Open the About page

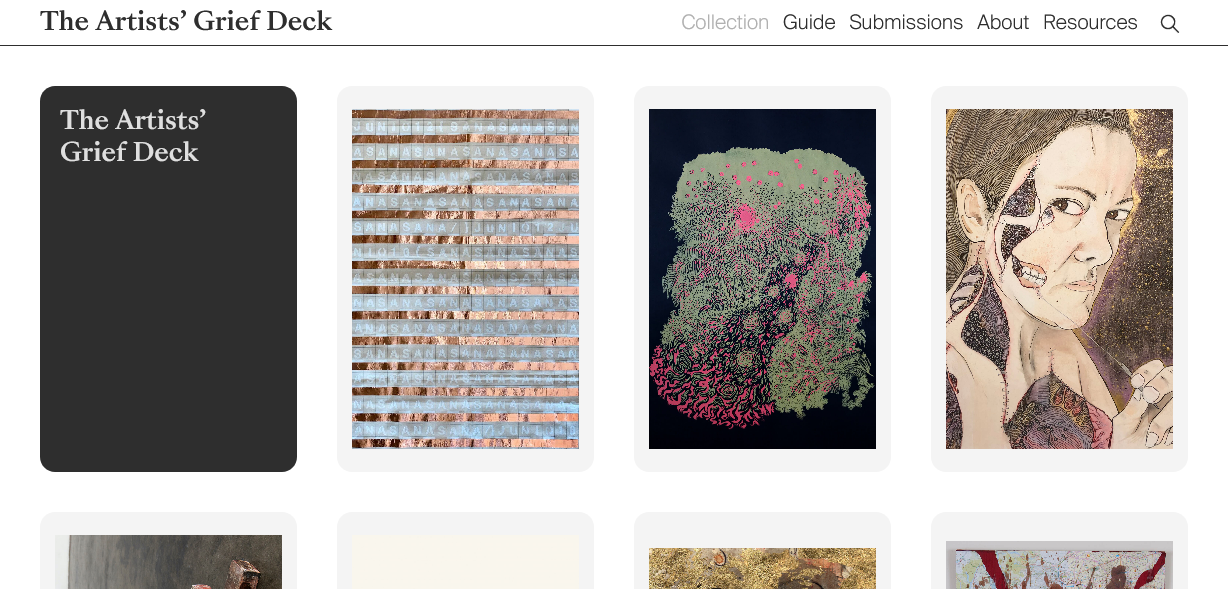pos(1003,22)
